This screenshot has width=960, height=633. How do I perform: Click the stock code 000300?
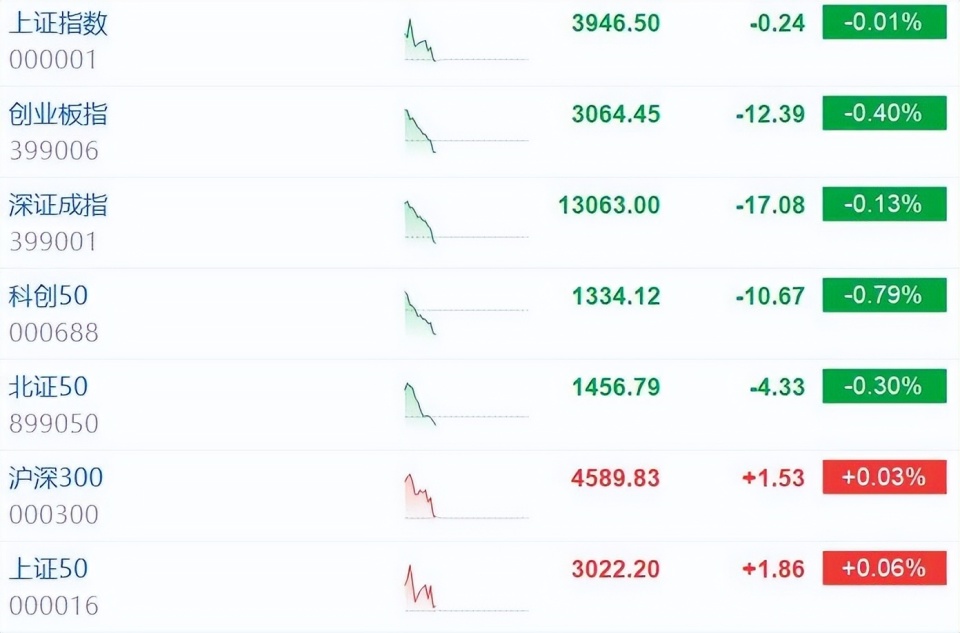[54, 515]
